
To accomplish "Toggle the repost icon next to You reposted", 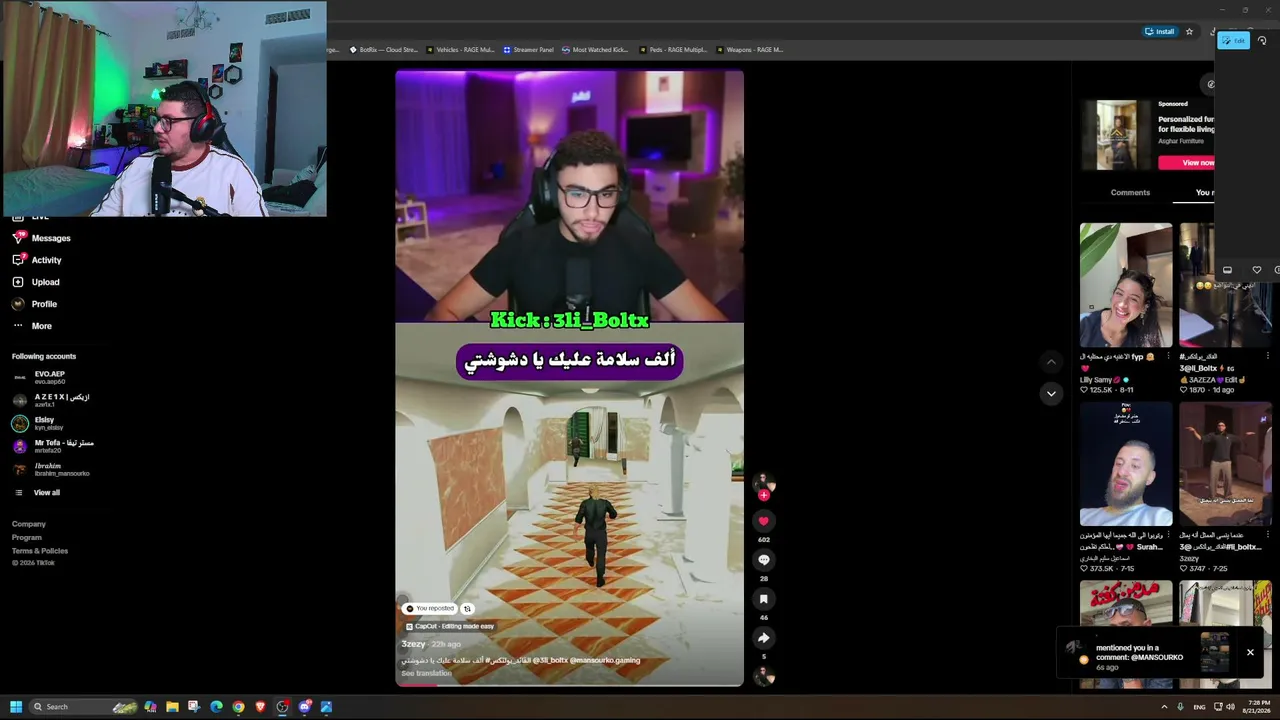I will click(x=466, y=608).
